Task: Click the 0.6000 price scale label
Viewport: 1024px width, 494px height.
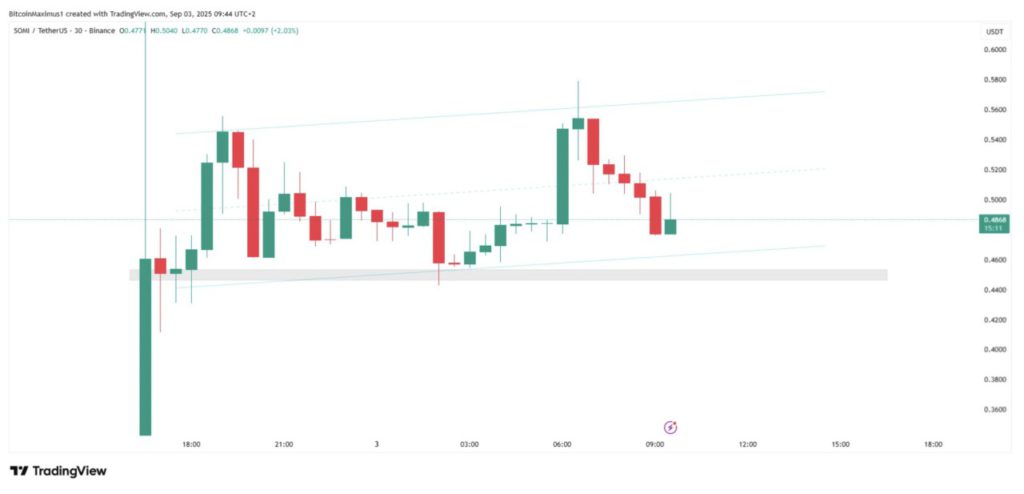Action: 993,49
